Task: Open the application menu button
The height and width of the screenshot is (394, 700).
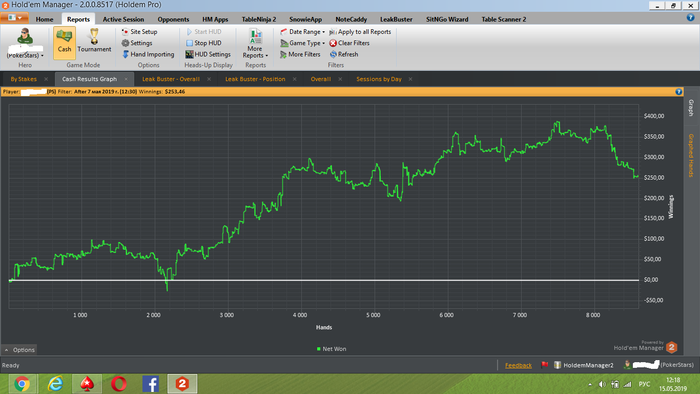Action: tap(15, 18)
